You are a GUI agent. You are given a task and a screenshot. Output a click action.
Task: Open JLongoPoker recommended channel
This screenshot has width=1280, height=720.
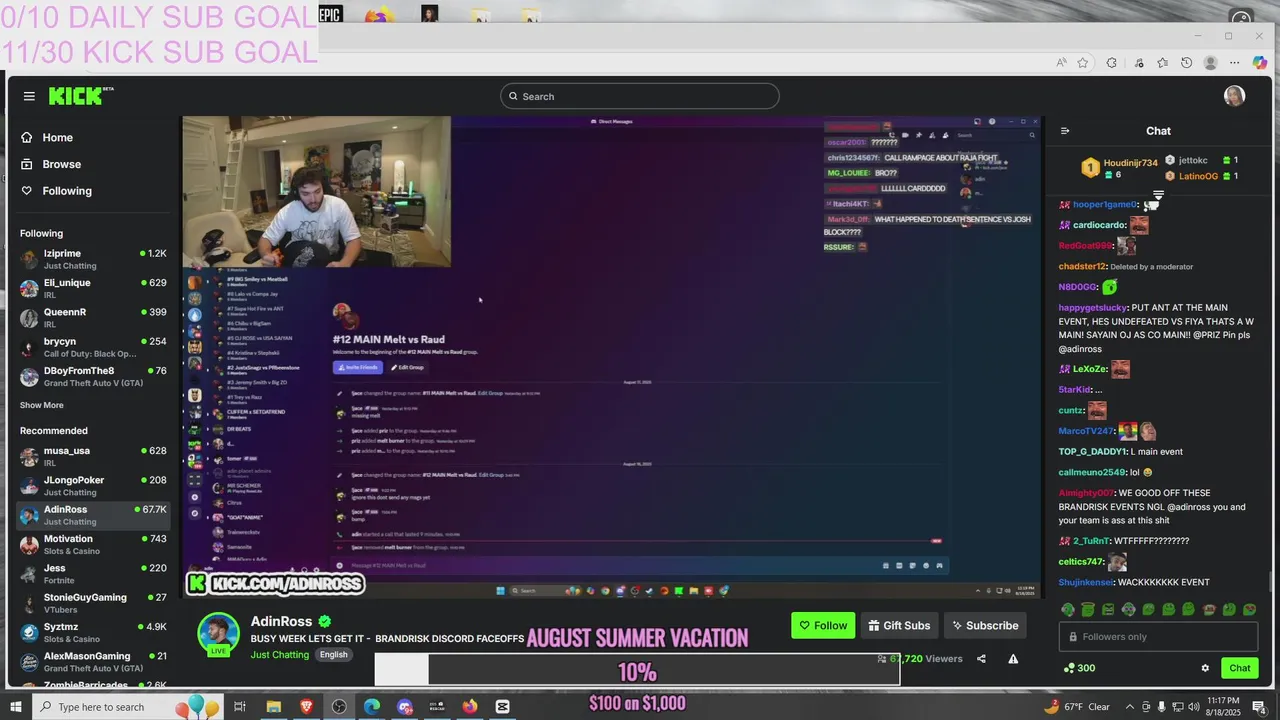(93, 486)
